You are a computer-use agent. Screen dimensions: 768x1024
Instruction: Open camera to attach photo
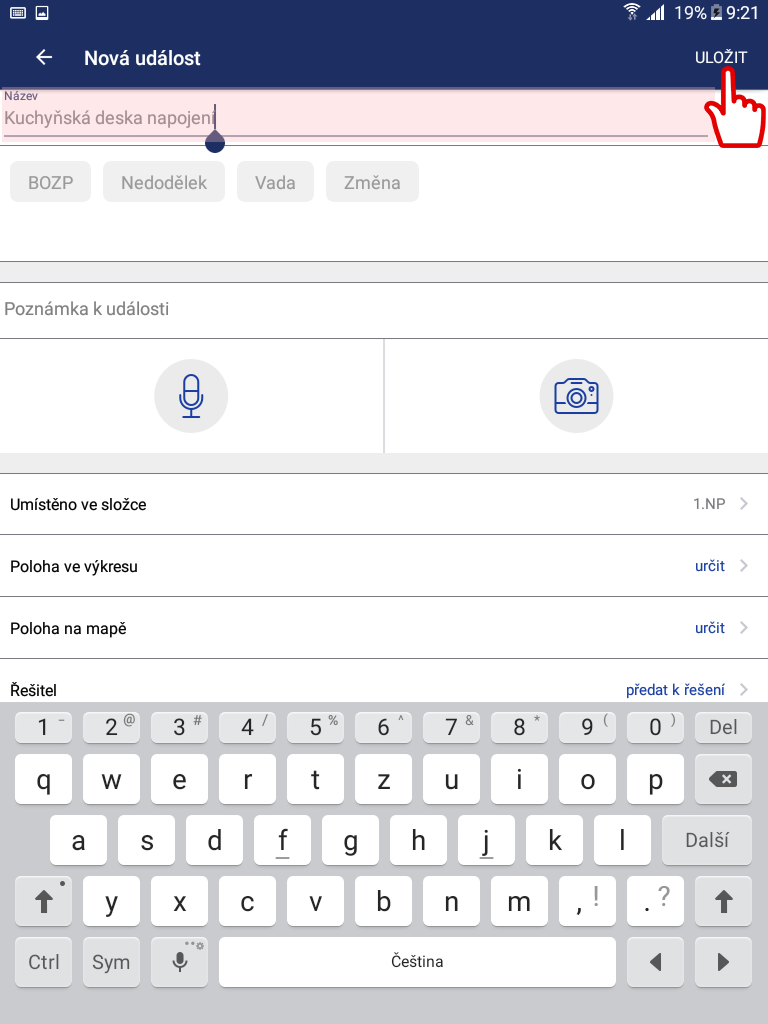point(576,396)
